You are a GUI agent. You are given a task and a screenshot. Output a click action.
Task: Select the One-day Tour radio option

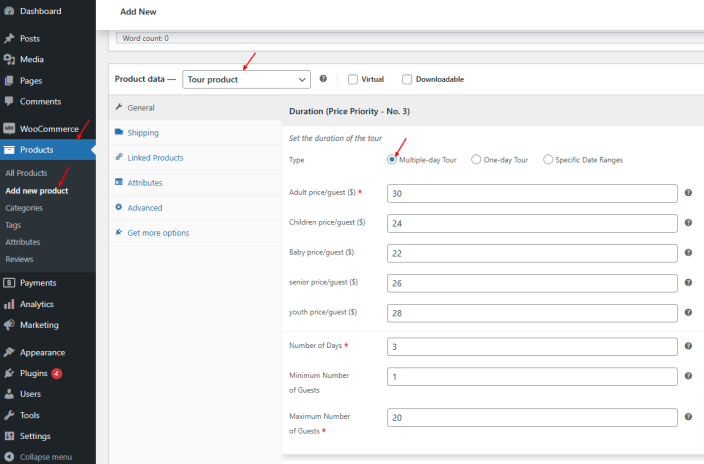pyautogui.click(x=476, y=159)
